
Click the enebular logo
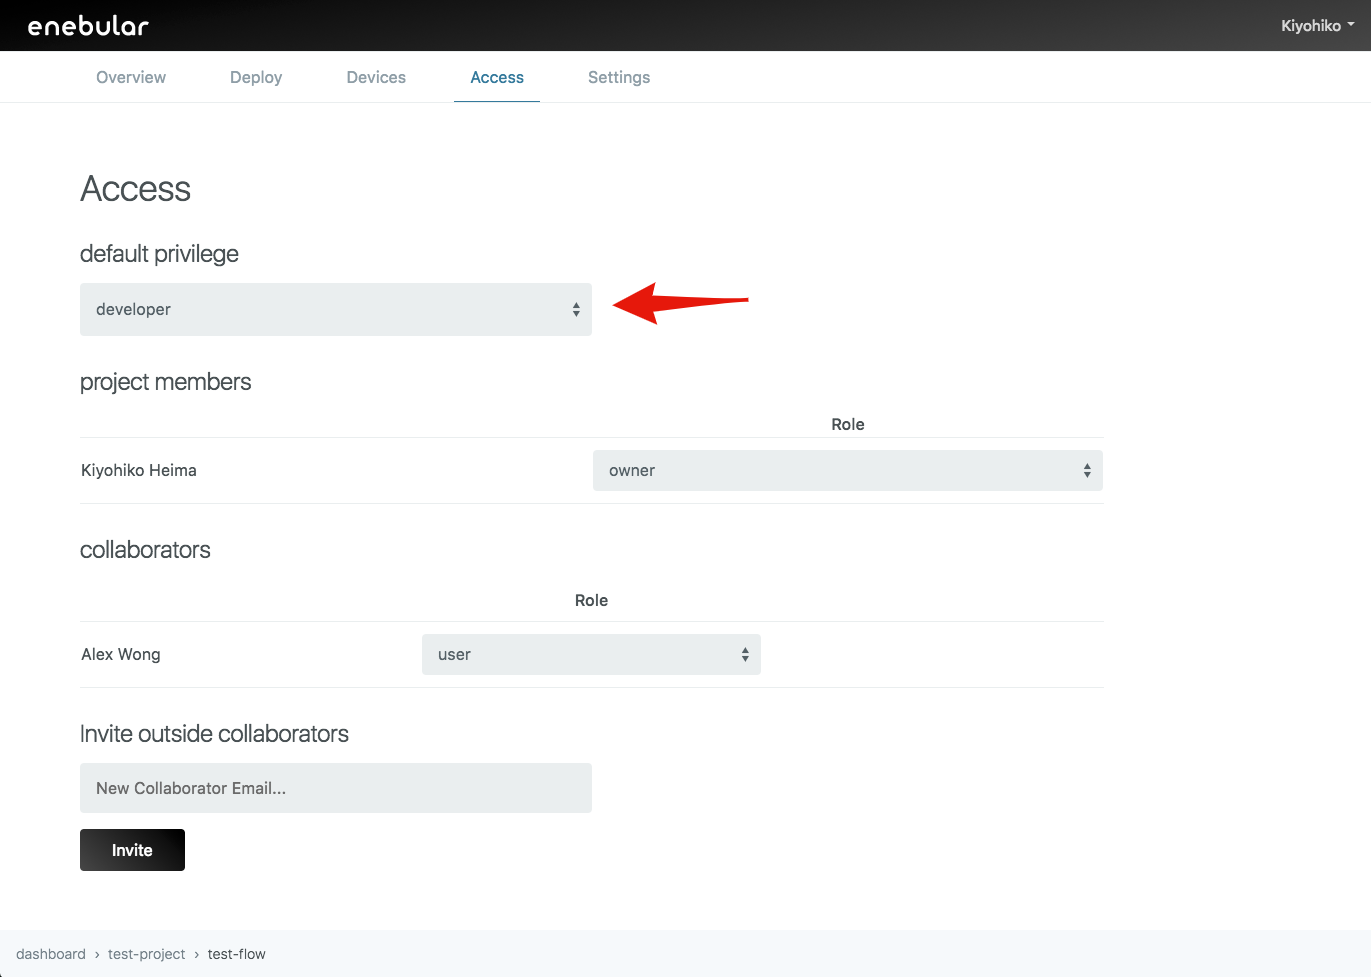click(88, 26)
